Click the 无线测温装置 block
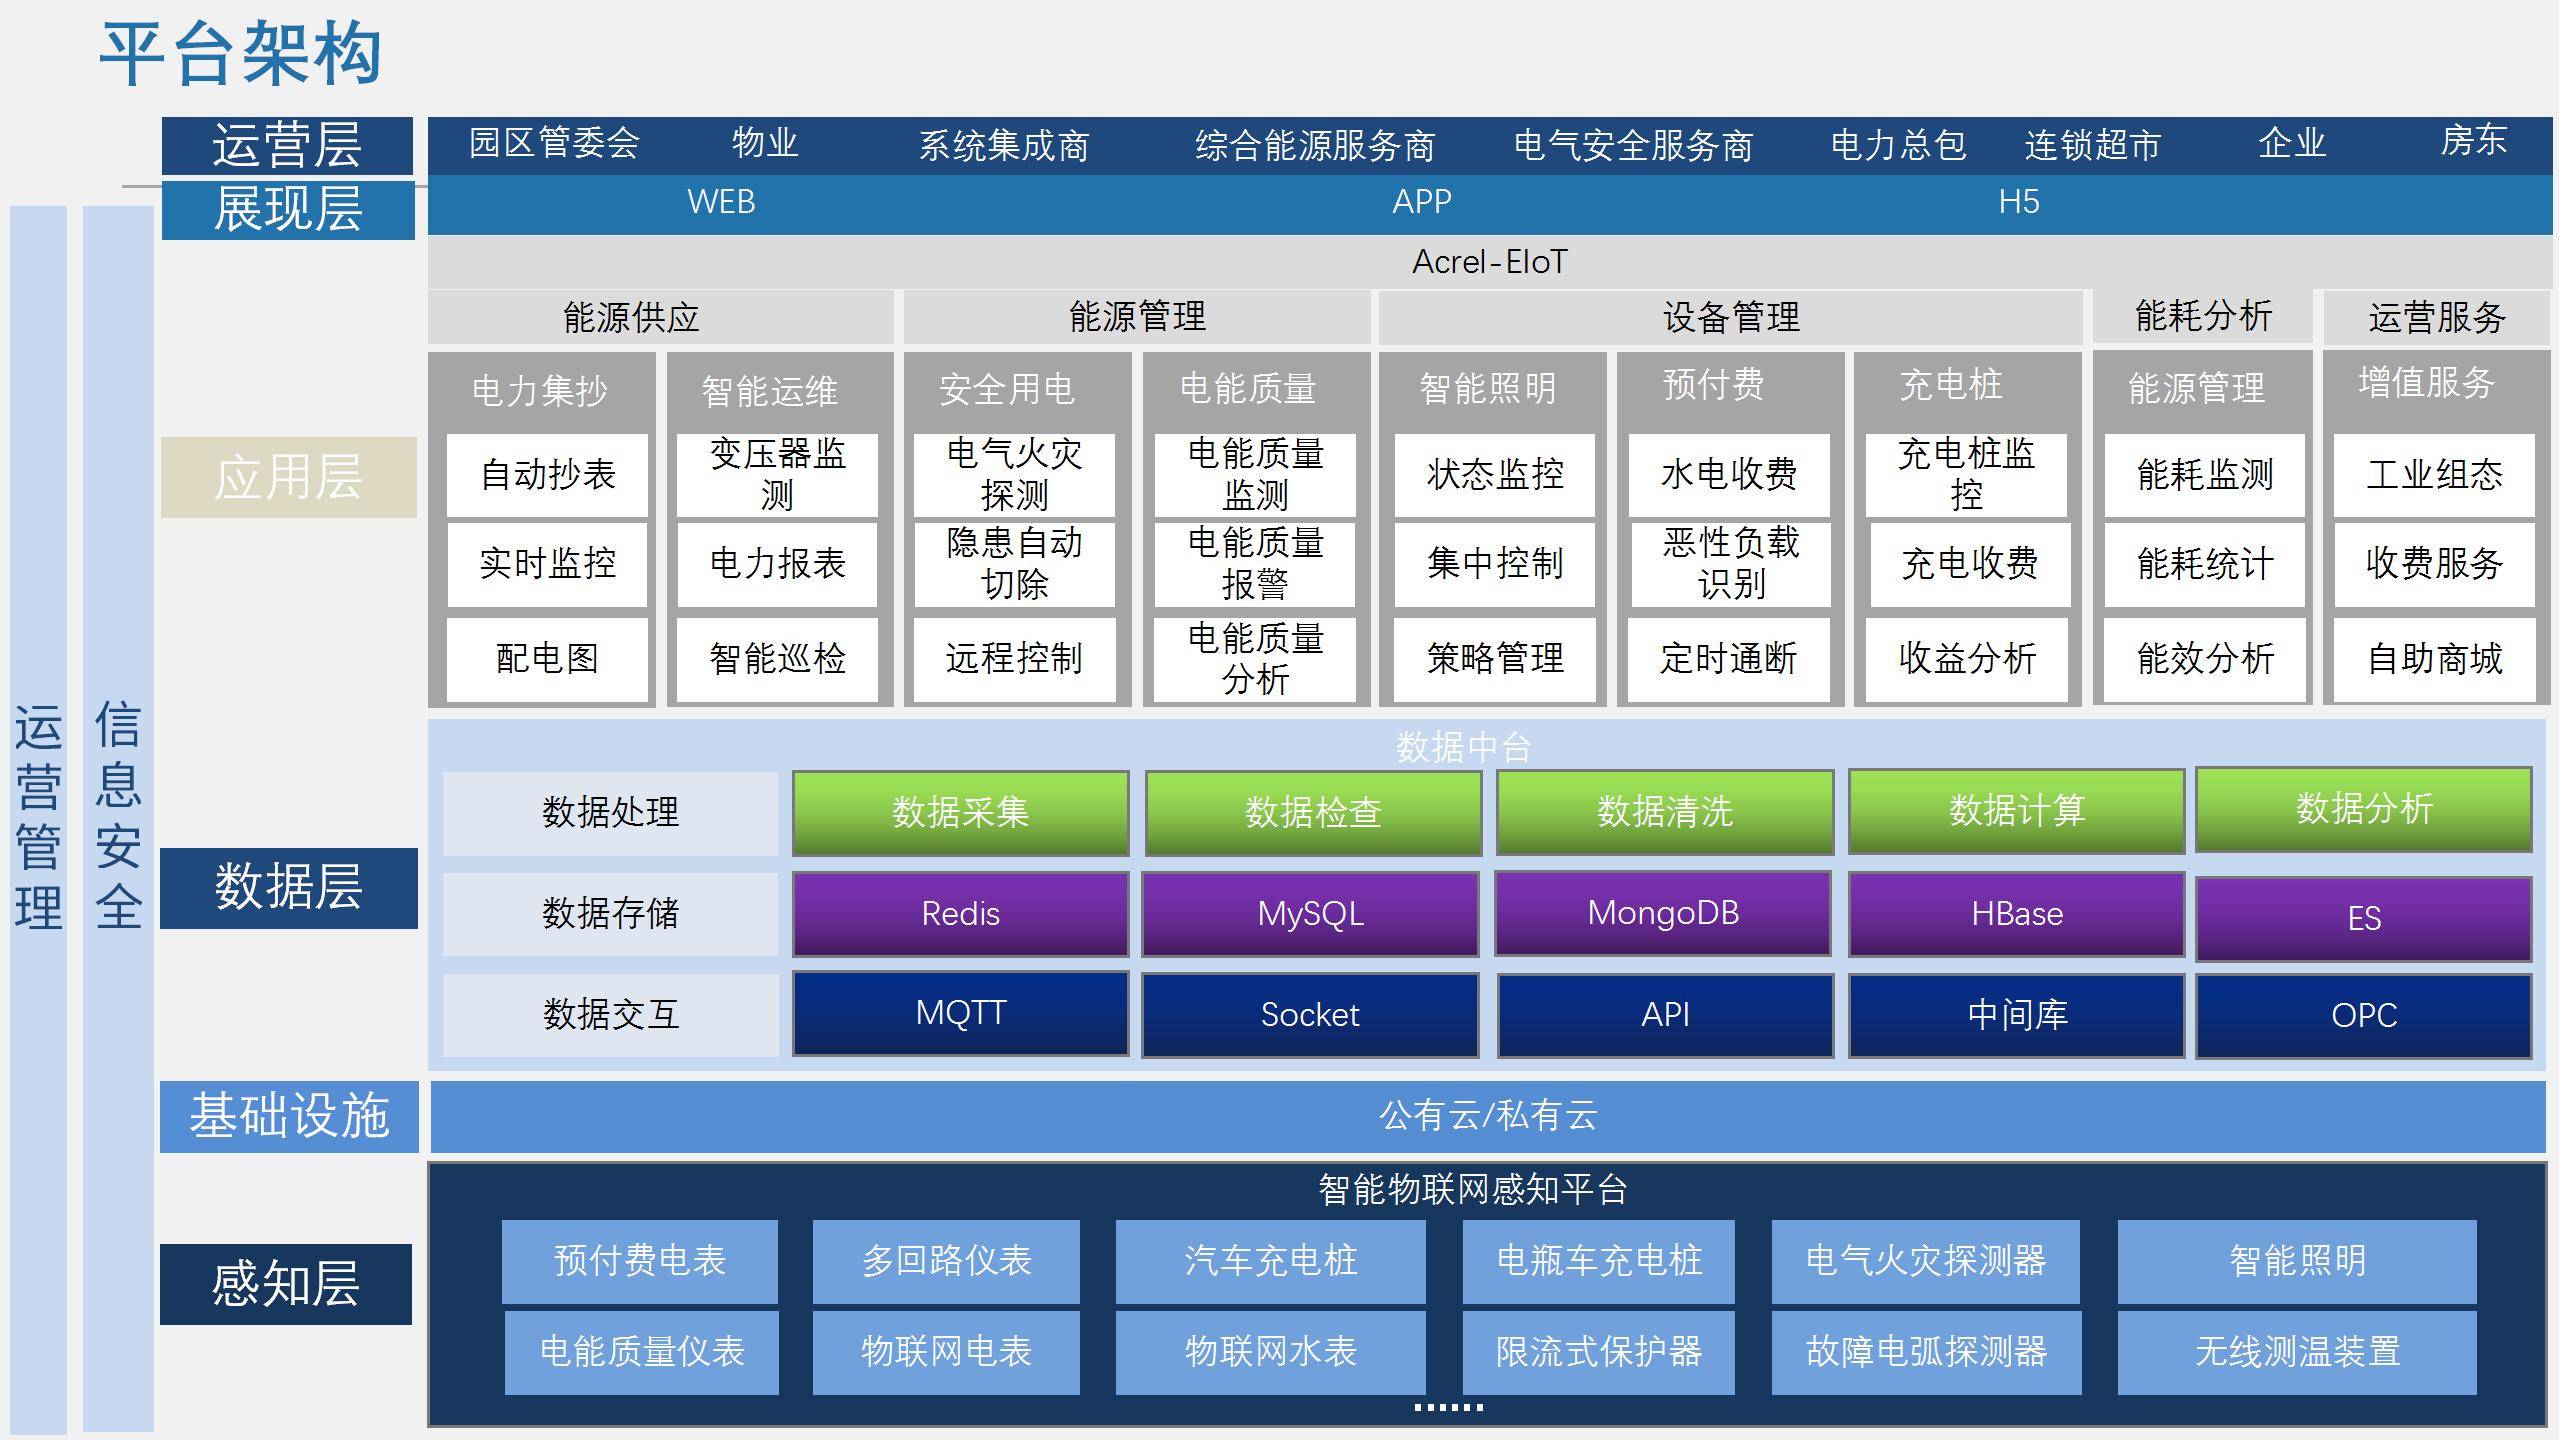Viewport: 2559px width, 1440px height. tap(2296, 1352)
